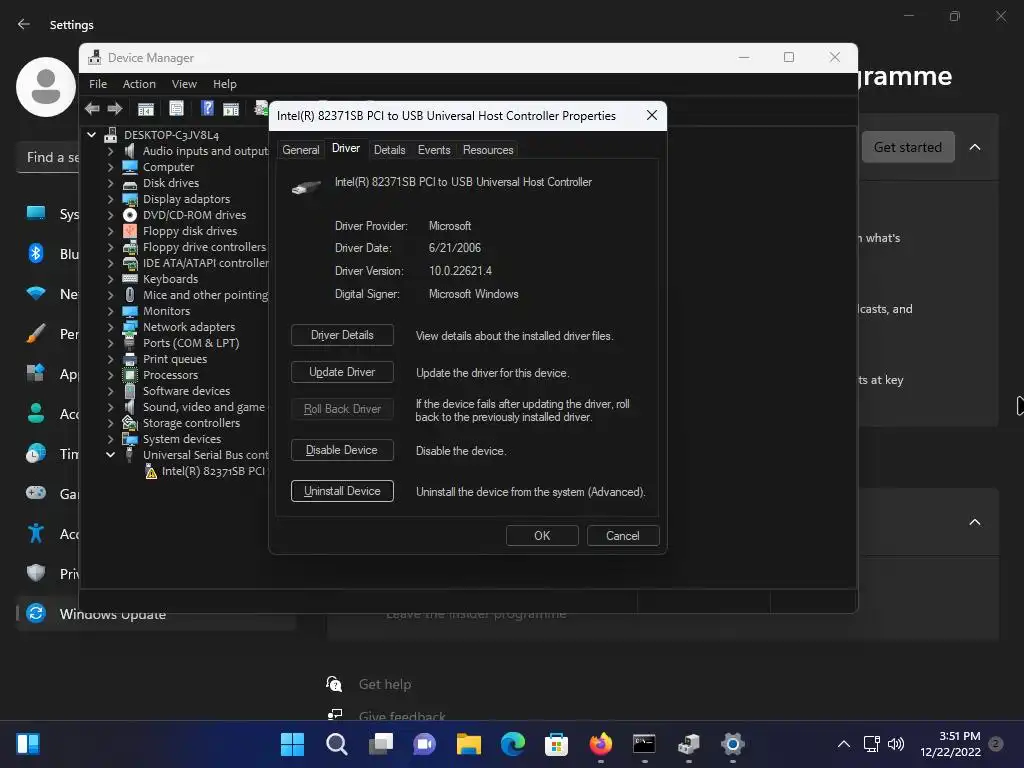
Task: Click the Find a setting search field
Action: 50,157
